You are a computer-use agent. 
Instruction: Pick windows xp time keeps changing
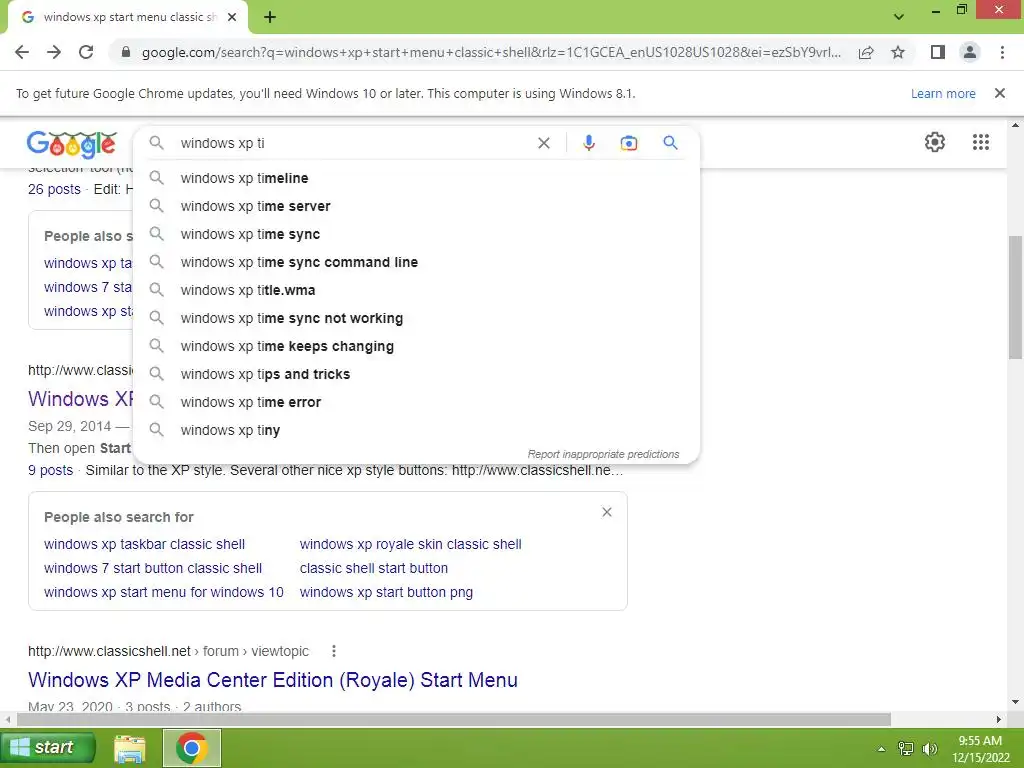pyautogui.click(x=416, y=346)
